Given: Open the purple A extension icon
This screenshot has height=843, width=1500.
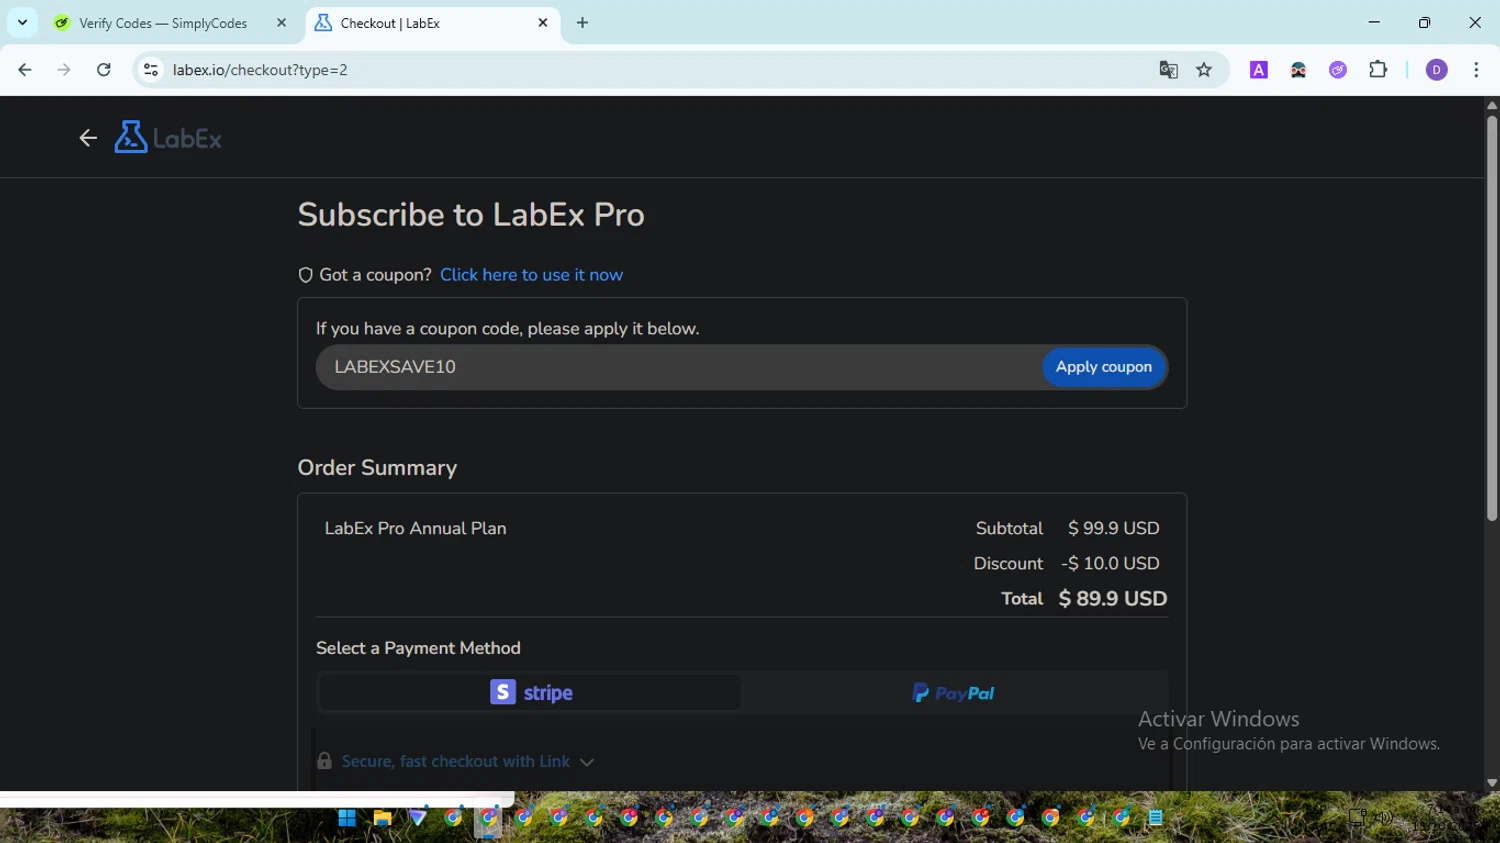Looking at the screenshot, I should [1259, 70].
